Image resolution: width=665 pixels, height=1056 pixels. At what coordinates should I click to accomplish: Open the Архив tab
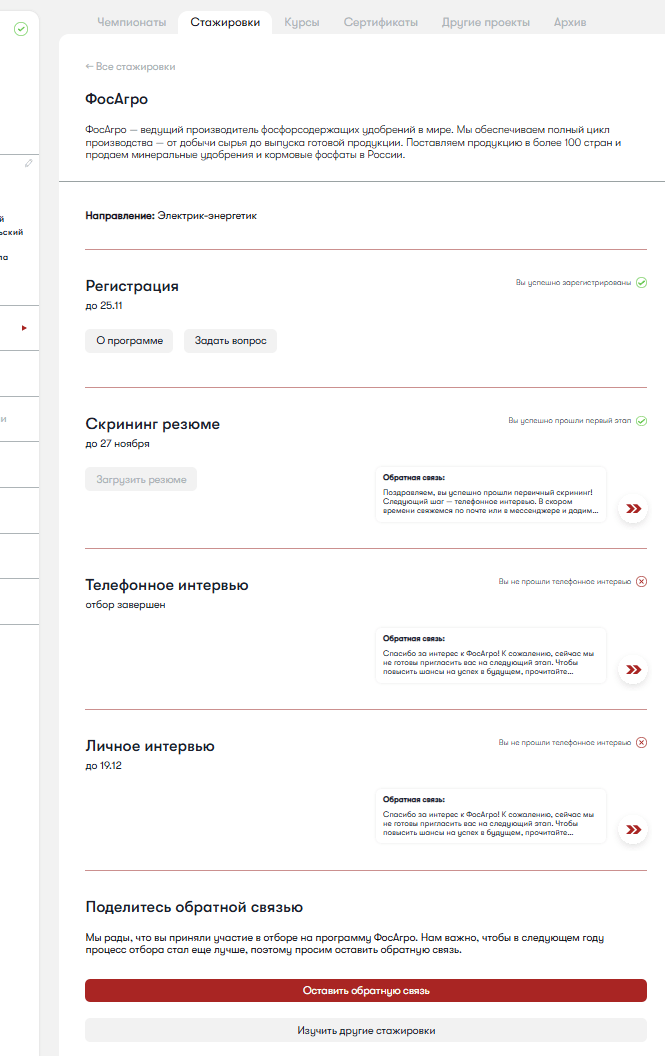pos(570,22)
